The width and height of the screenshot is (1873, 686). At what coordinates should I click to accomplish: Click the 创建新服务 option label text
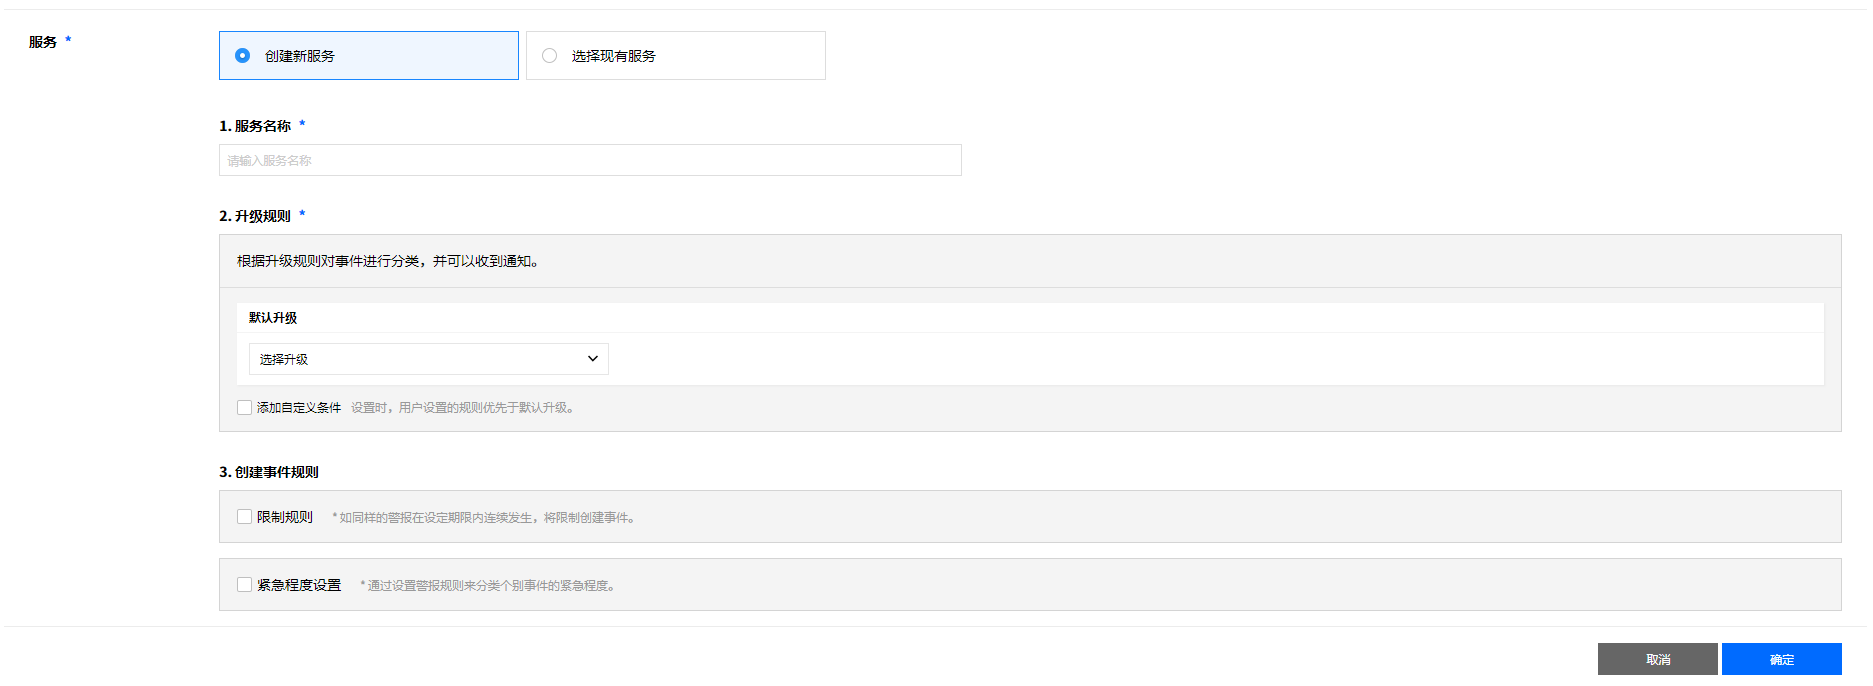[300, 56]
